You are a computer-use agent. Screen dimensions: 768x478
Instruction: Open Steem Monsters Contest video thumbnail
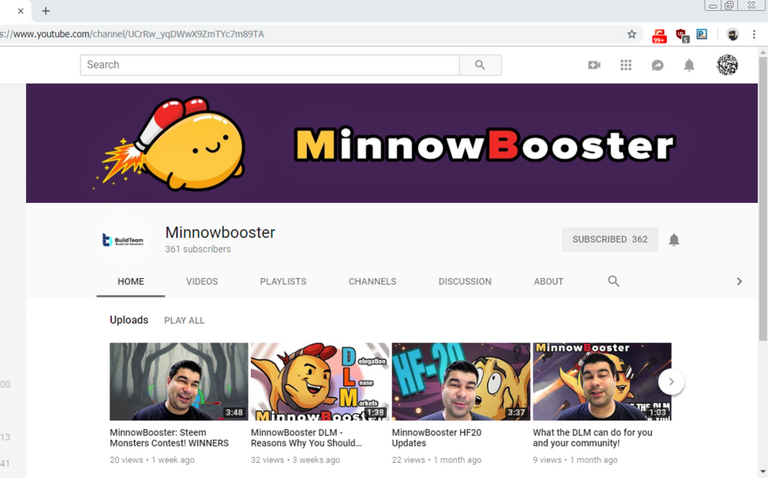[179, 382]
